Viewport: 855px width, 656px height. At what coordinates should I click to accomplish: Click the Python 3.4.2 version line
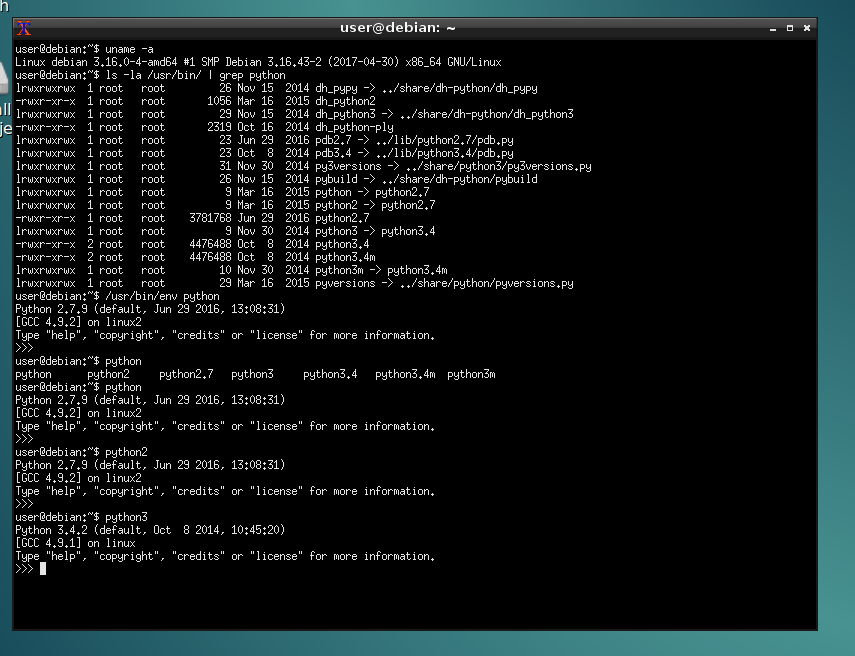150,531
